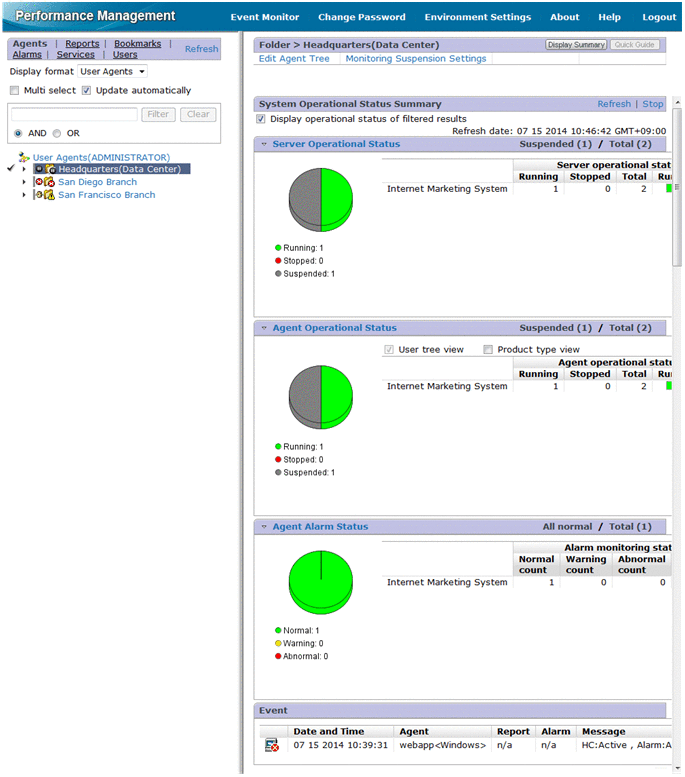Screen dimensions: 685x777
Task: Click Refresh in the status summary header
Action: pos(614,104)
